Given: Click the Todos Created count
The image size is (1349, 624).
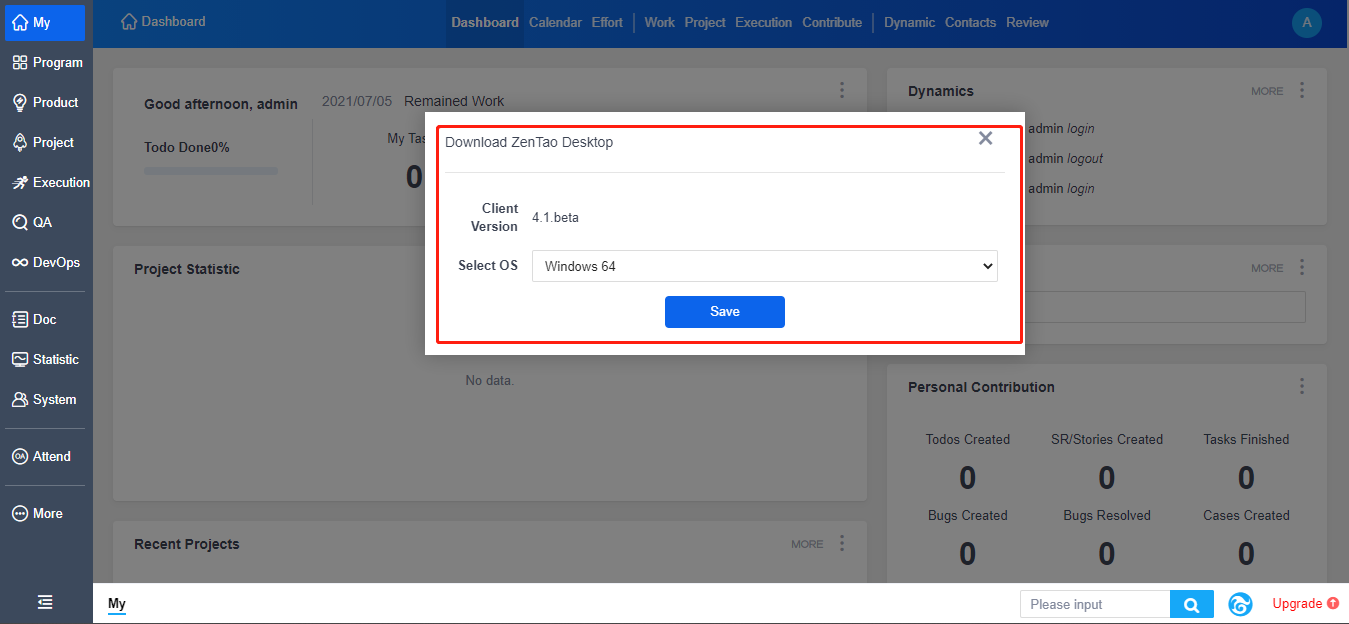Looking at the screenshot, I should pyautogui.click(x=968, y=478).
